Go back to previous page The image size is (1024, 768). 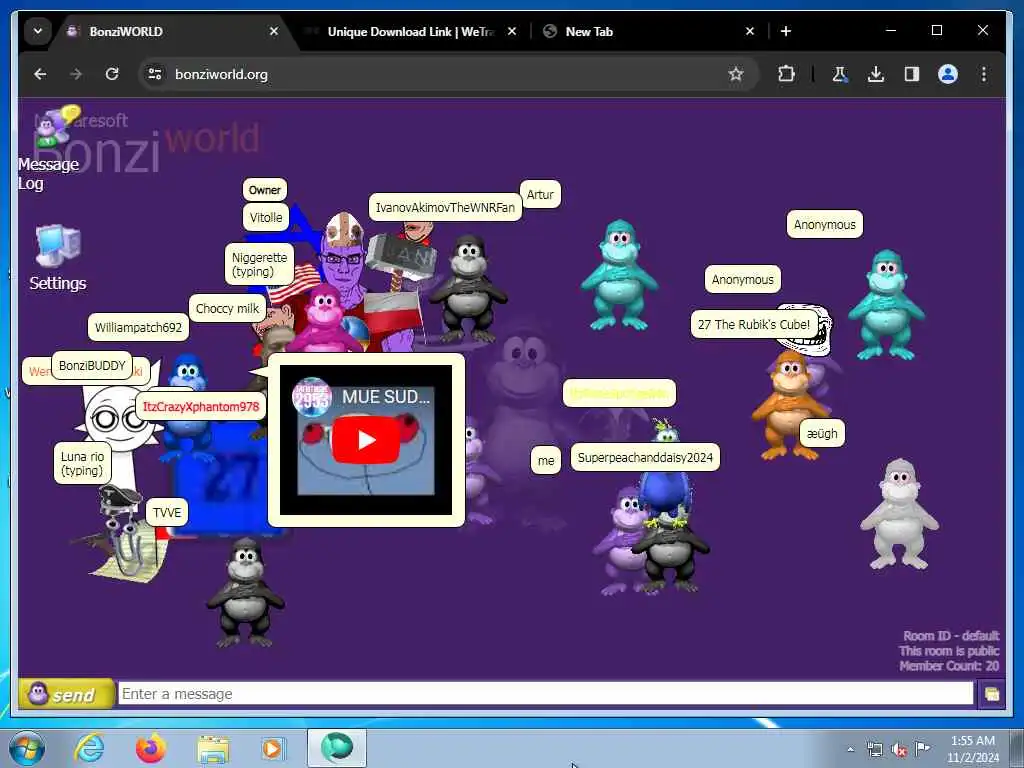click(x=40, y=74)
